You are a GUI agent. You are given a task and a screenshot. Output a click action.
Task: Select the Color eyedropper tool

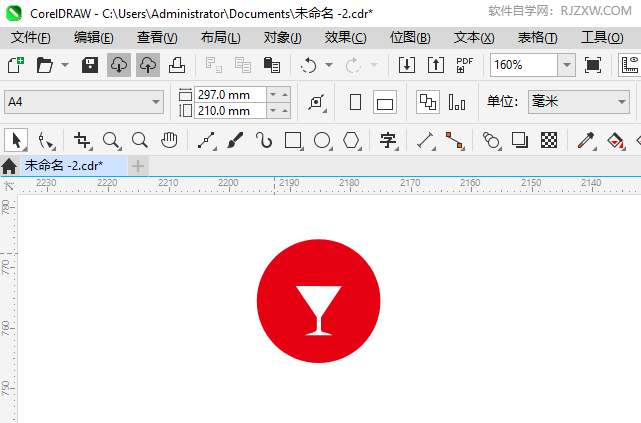pyautogui.click(x=586, y=141)
